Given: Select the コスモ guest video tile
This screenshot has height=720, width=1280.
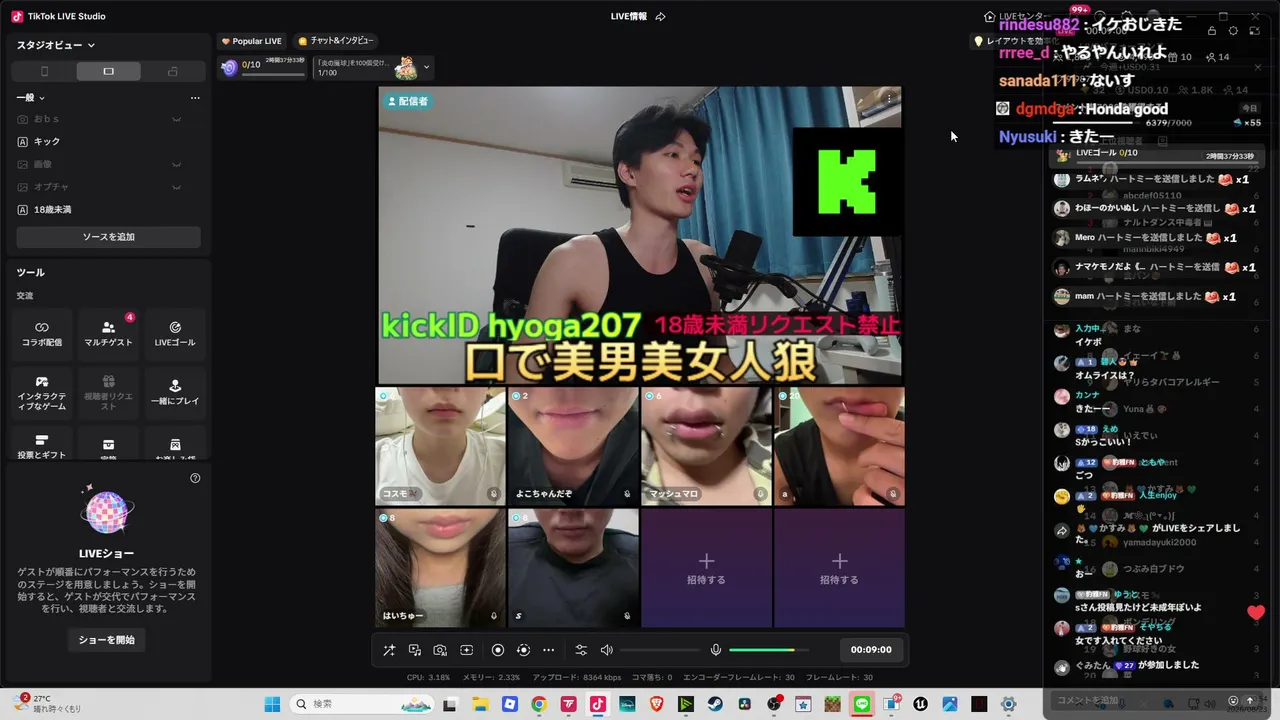Looking at the screenshot, I should click(440, 446).
